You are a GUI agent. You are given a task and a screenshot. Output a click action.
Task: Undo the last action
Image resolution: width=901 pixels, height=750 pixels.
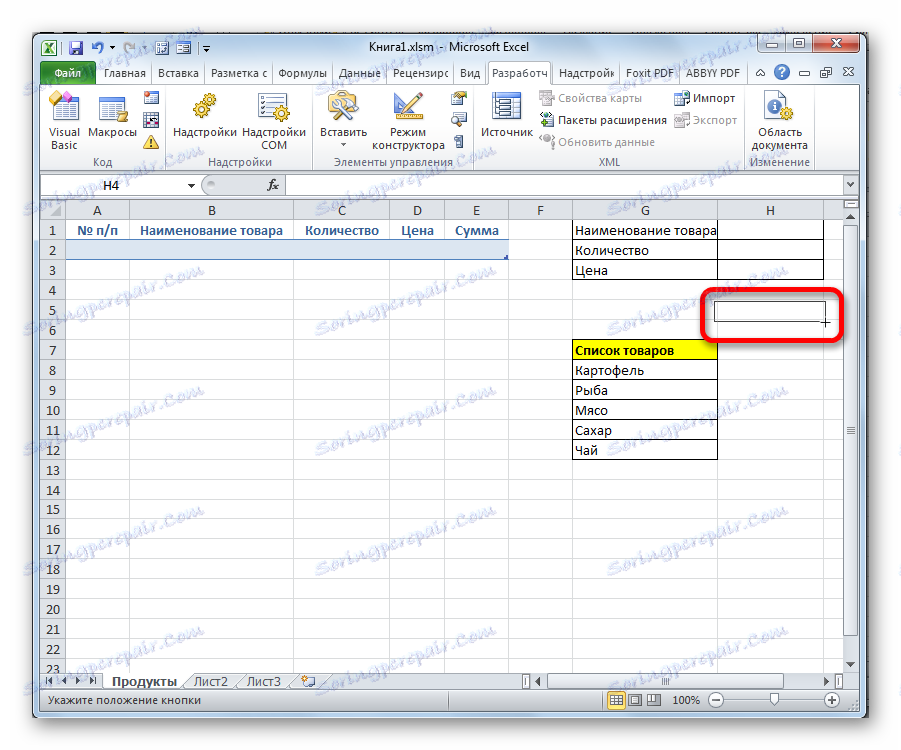[x=98, y=48]
